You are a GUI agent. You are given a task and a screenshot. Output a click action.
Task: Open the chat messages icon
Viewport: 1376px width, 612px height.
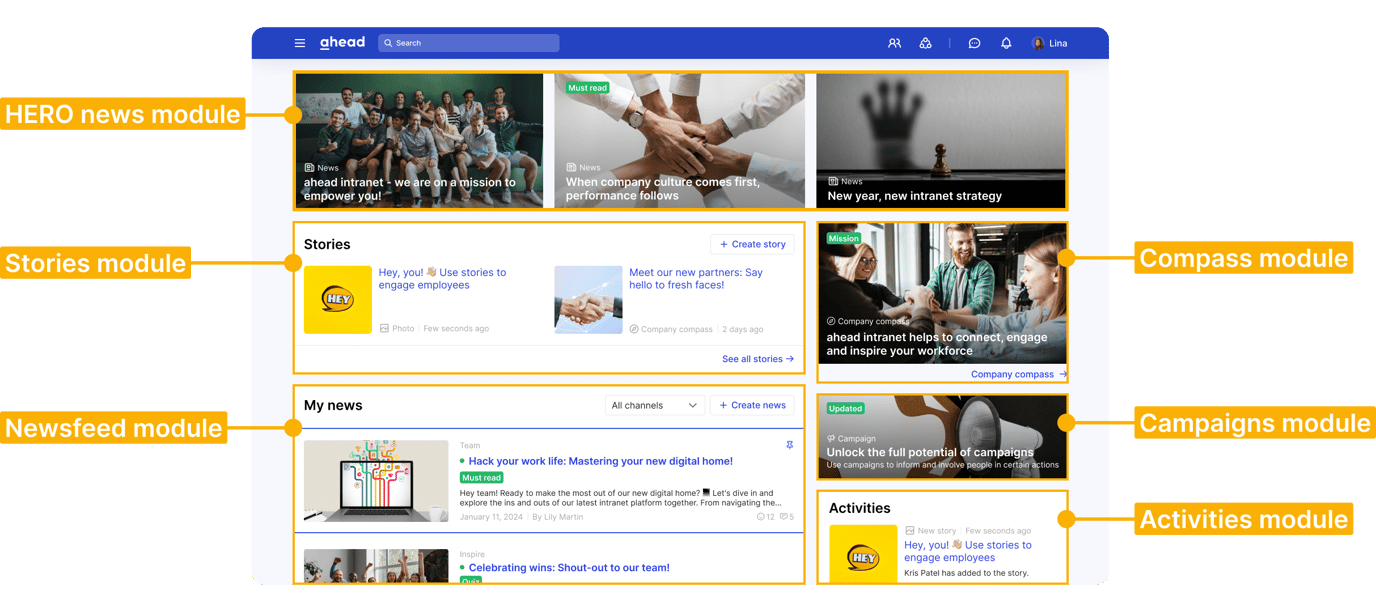point(974,43)
